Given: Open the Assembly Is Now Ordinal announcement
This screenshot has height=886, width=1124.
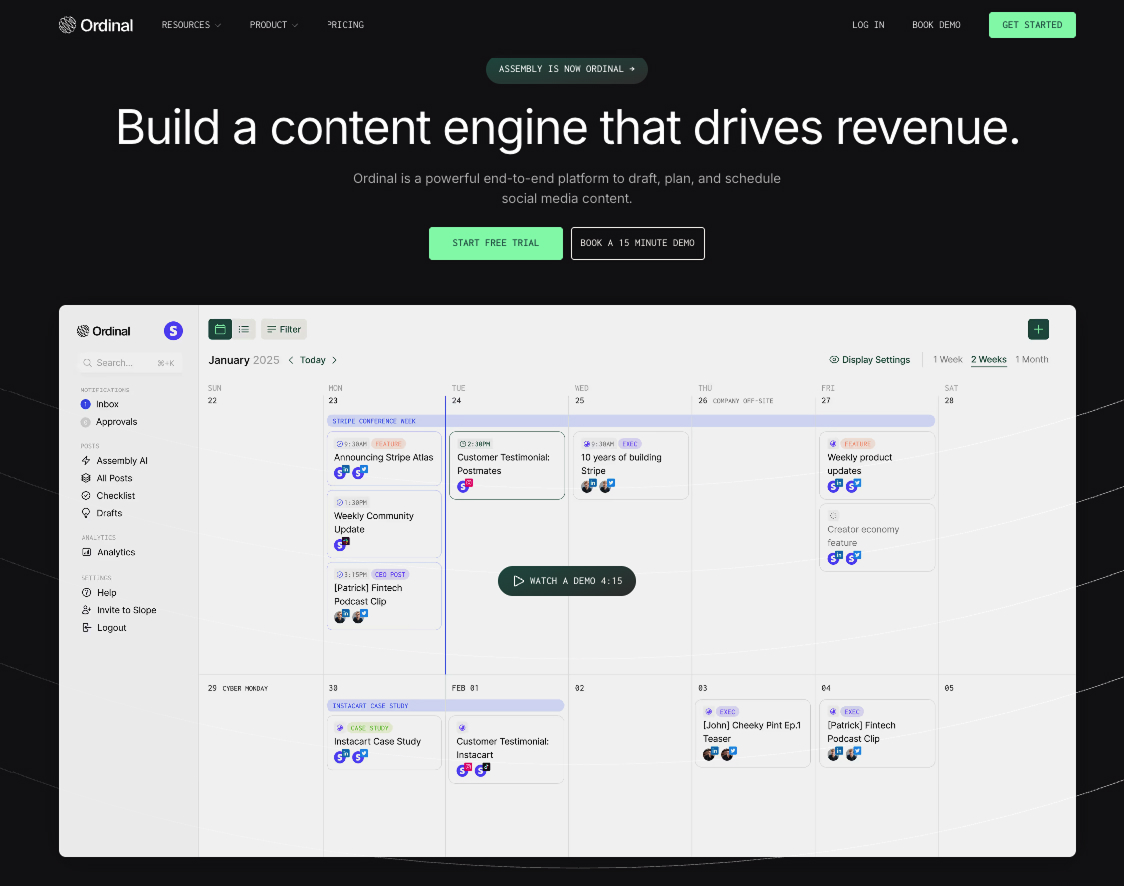Looking at the screenshot, I should pos(567,70).
